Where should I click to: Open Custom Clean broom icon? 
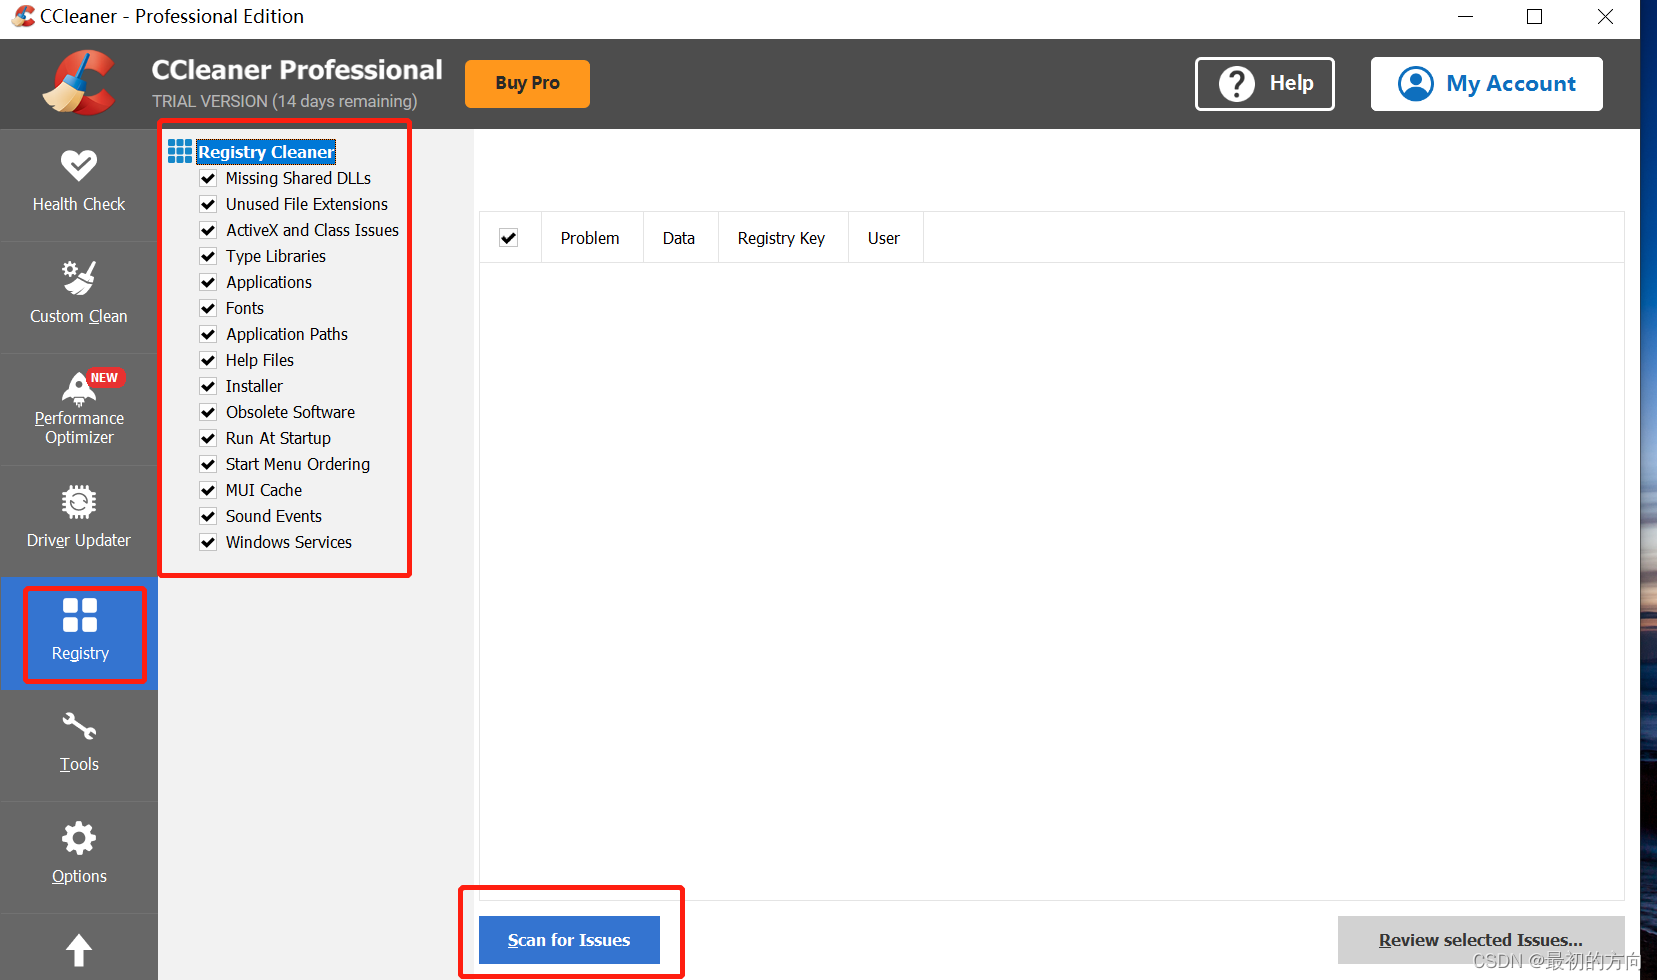click(79, 277)
